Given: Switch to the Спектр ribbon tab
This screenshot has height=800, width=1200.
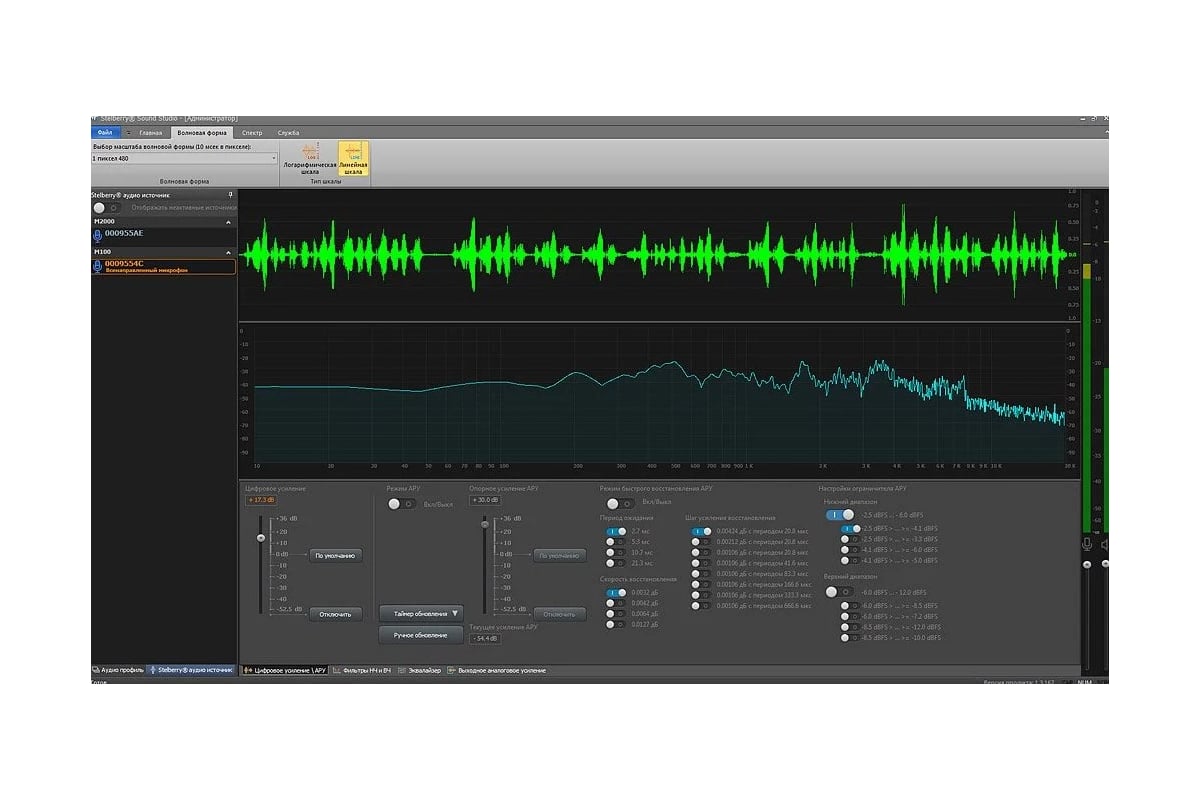Looking at the screenshot, I should (252, 132).
